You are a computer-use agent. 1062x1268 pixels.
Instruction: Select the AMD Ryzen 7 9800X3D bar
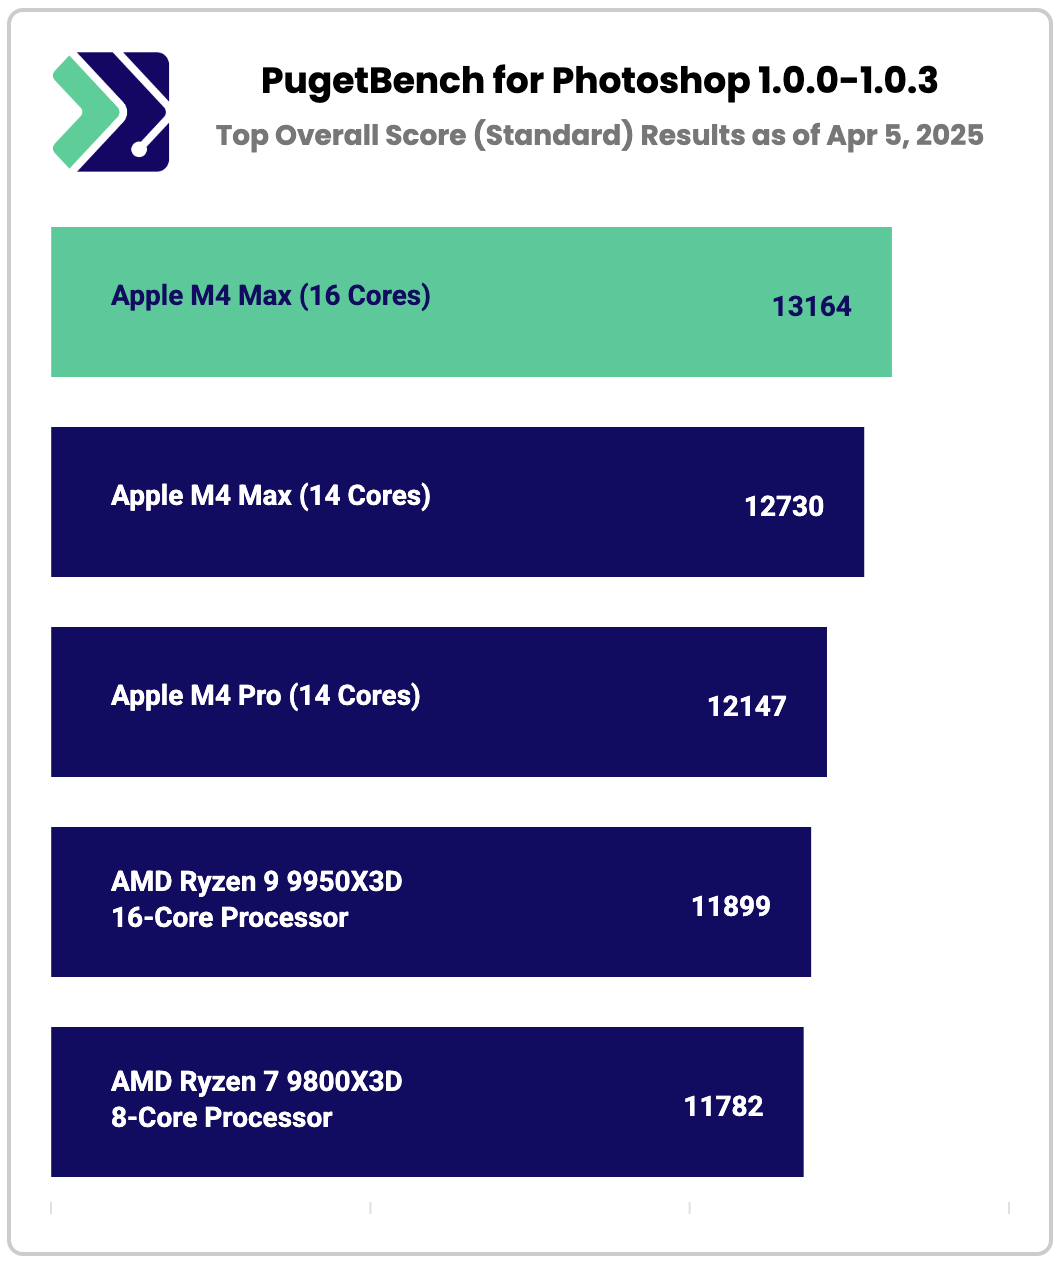(427, 1102)
